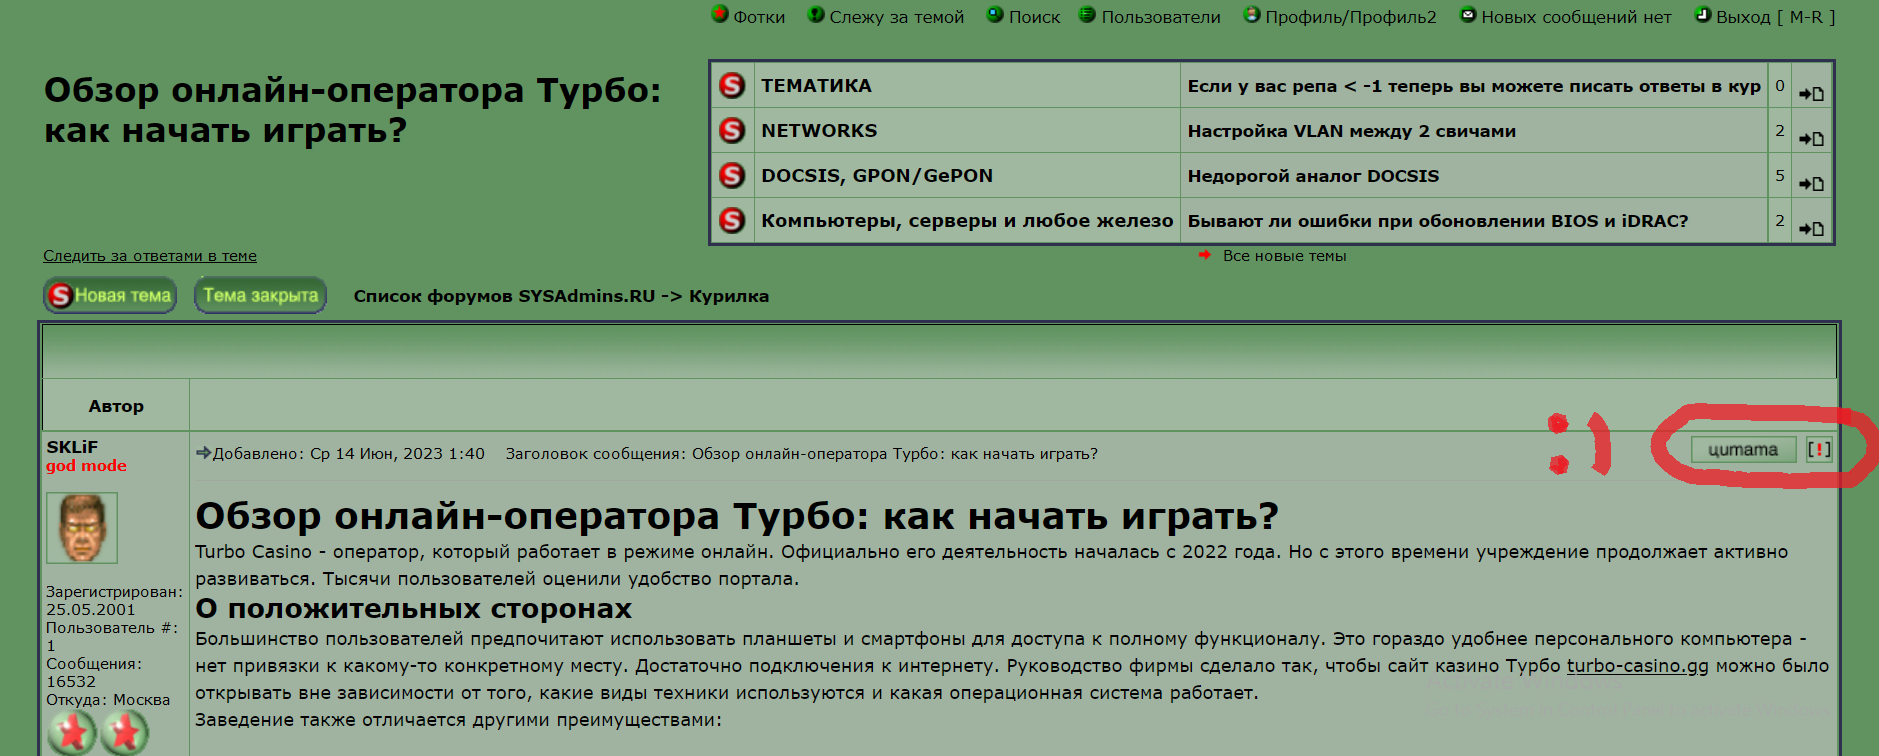Open Слежу за темой in top navigation
The height and width of the screenshot is (756, 1879).
897,17
